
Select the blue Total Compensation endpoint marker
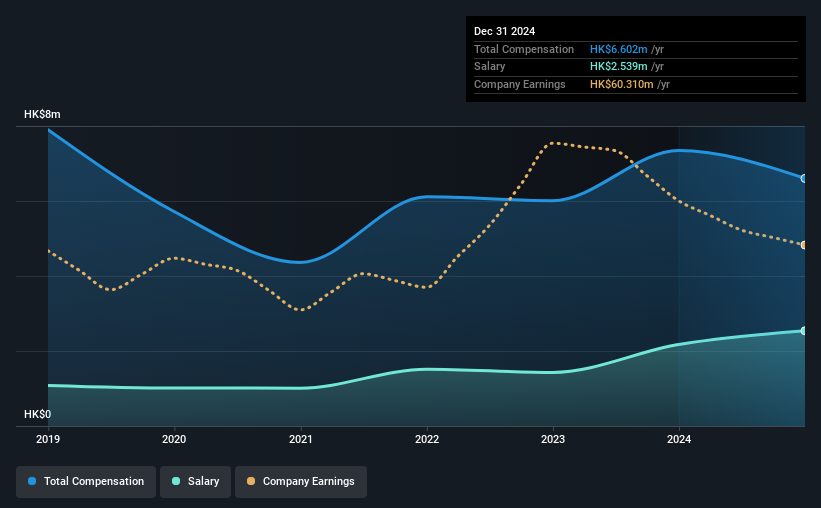click(803, 179)
